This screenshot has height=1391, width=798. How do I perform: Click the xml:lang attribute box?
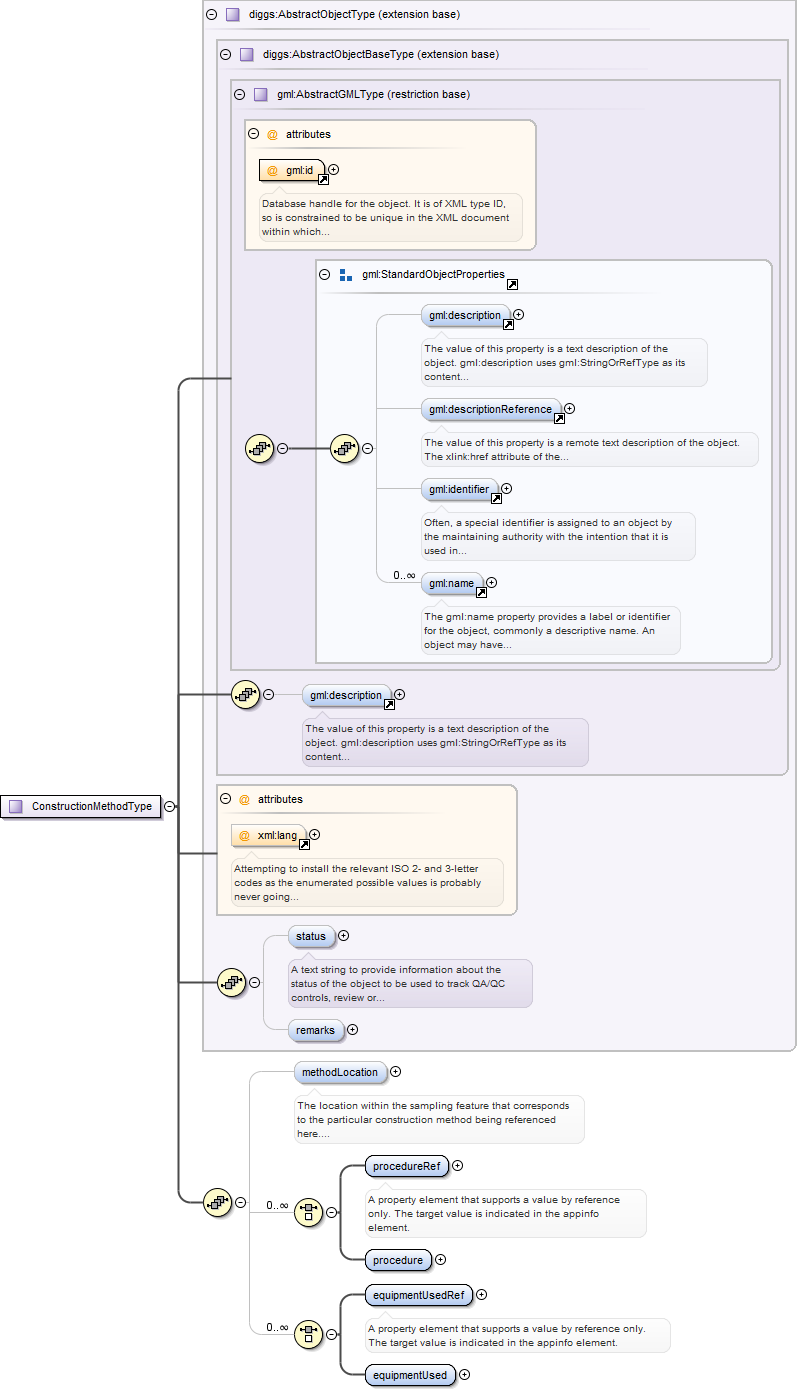(268, 835)
